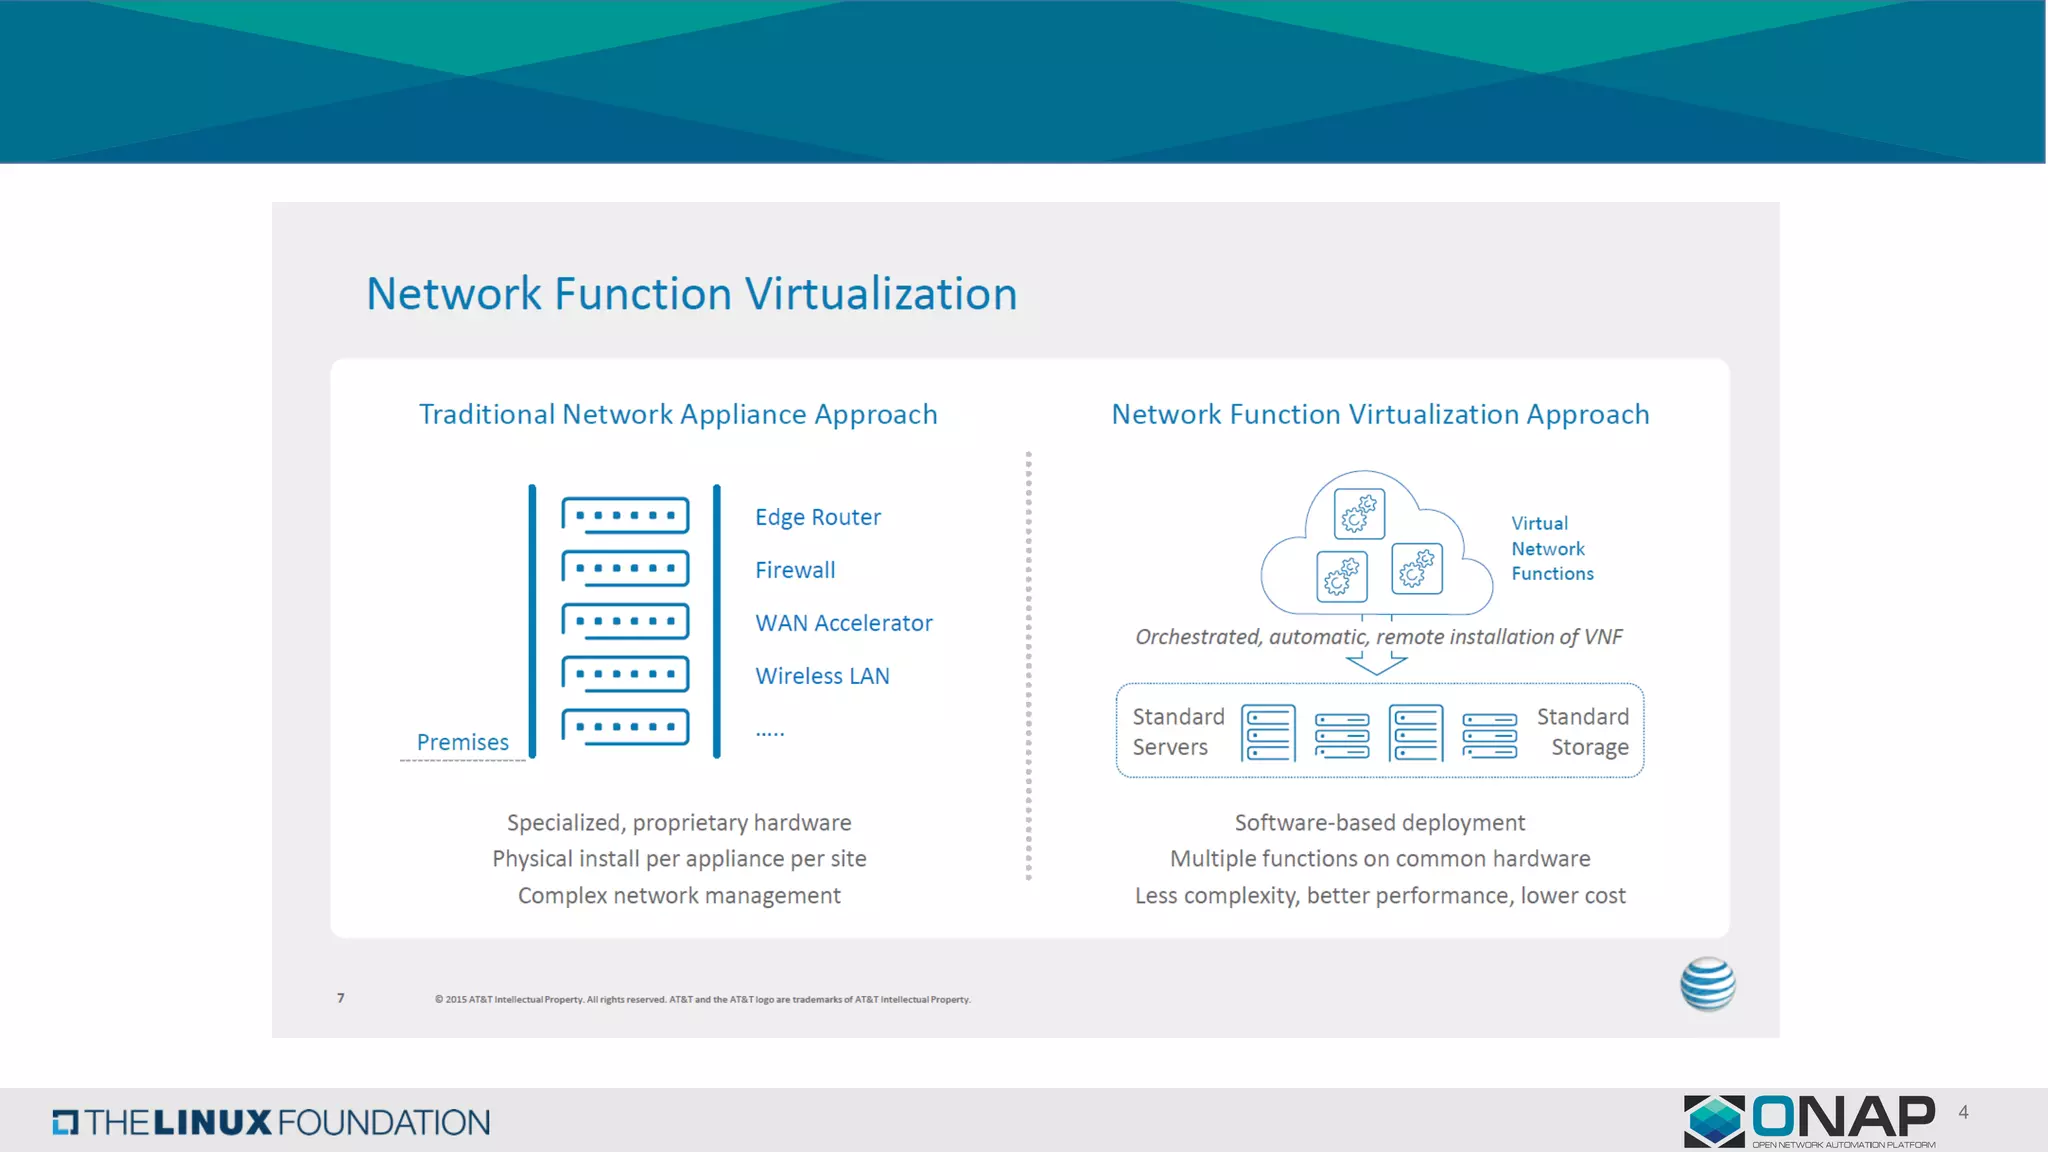Click the AT&T copyright footer text
2048x1152 pixels.
[x=702, y=999]
